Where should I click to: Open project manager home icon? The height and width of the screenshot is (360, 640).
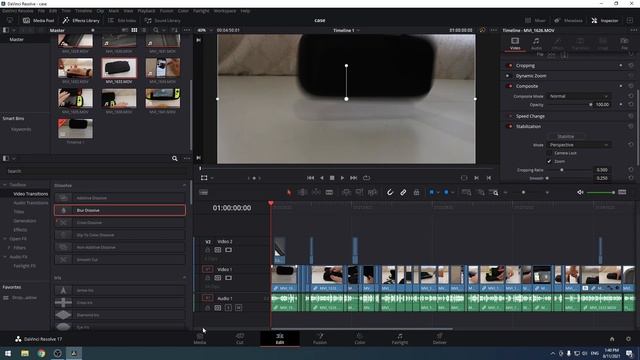click(x=612, y=339)
